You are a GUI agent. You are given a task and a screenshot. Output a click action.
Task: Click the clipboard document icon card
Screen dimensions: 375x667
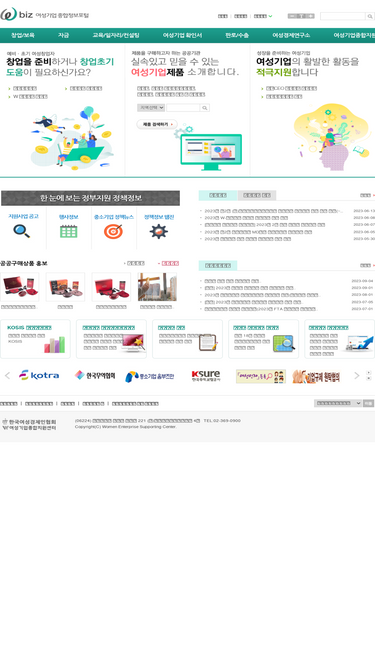(x=188, y=339)
